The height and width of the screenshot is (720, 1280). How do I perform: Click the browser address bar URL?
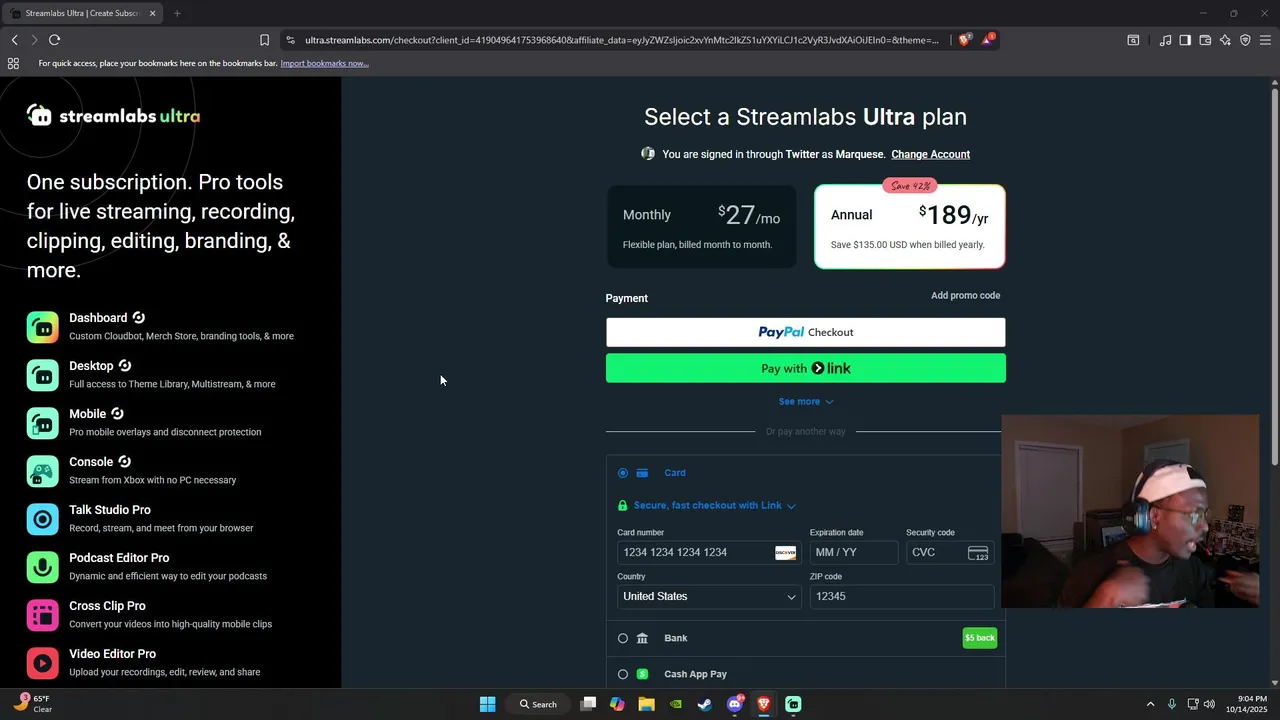[x=621, y=40]
